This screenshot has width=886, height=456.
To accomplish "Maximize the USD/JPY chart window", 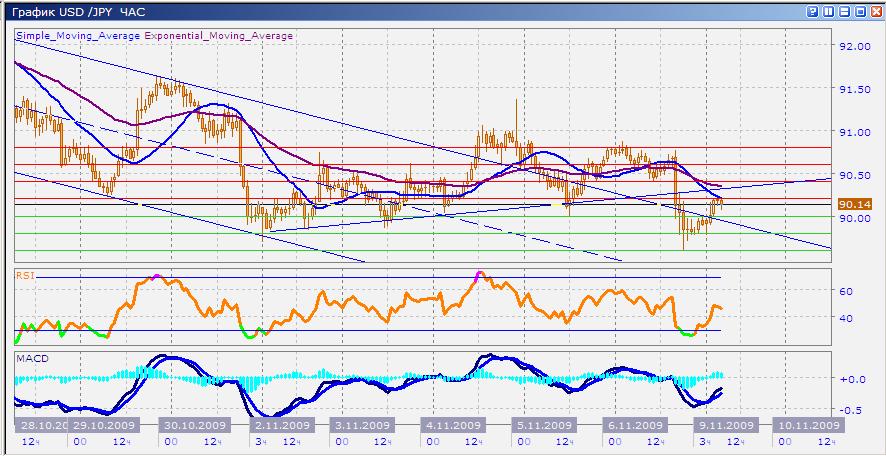I will pos(859,11).
